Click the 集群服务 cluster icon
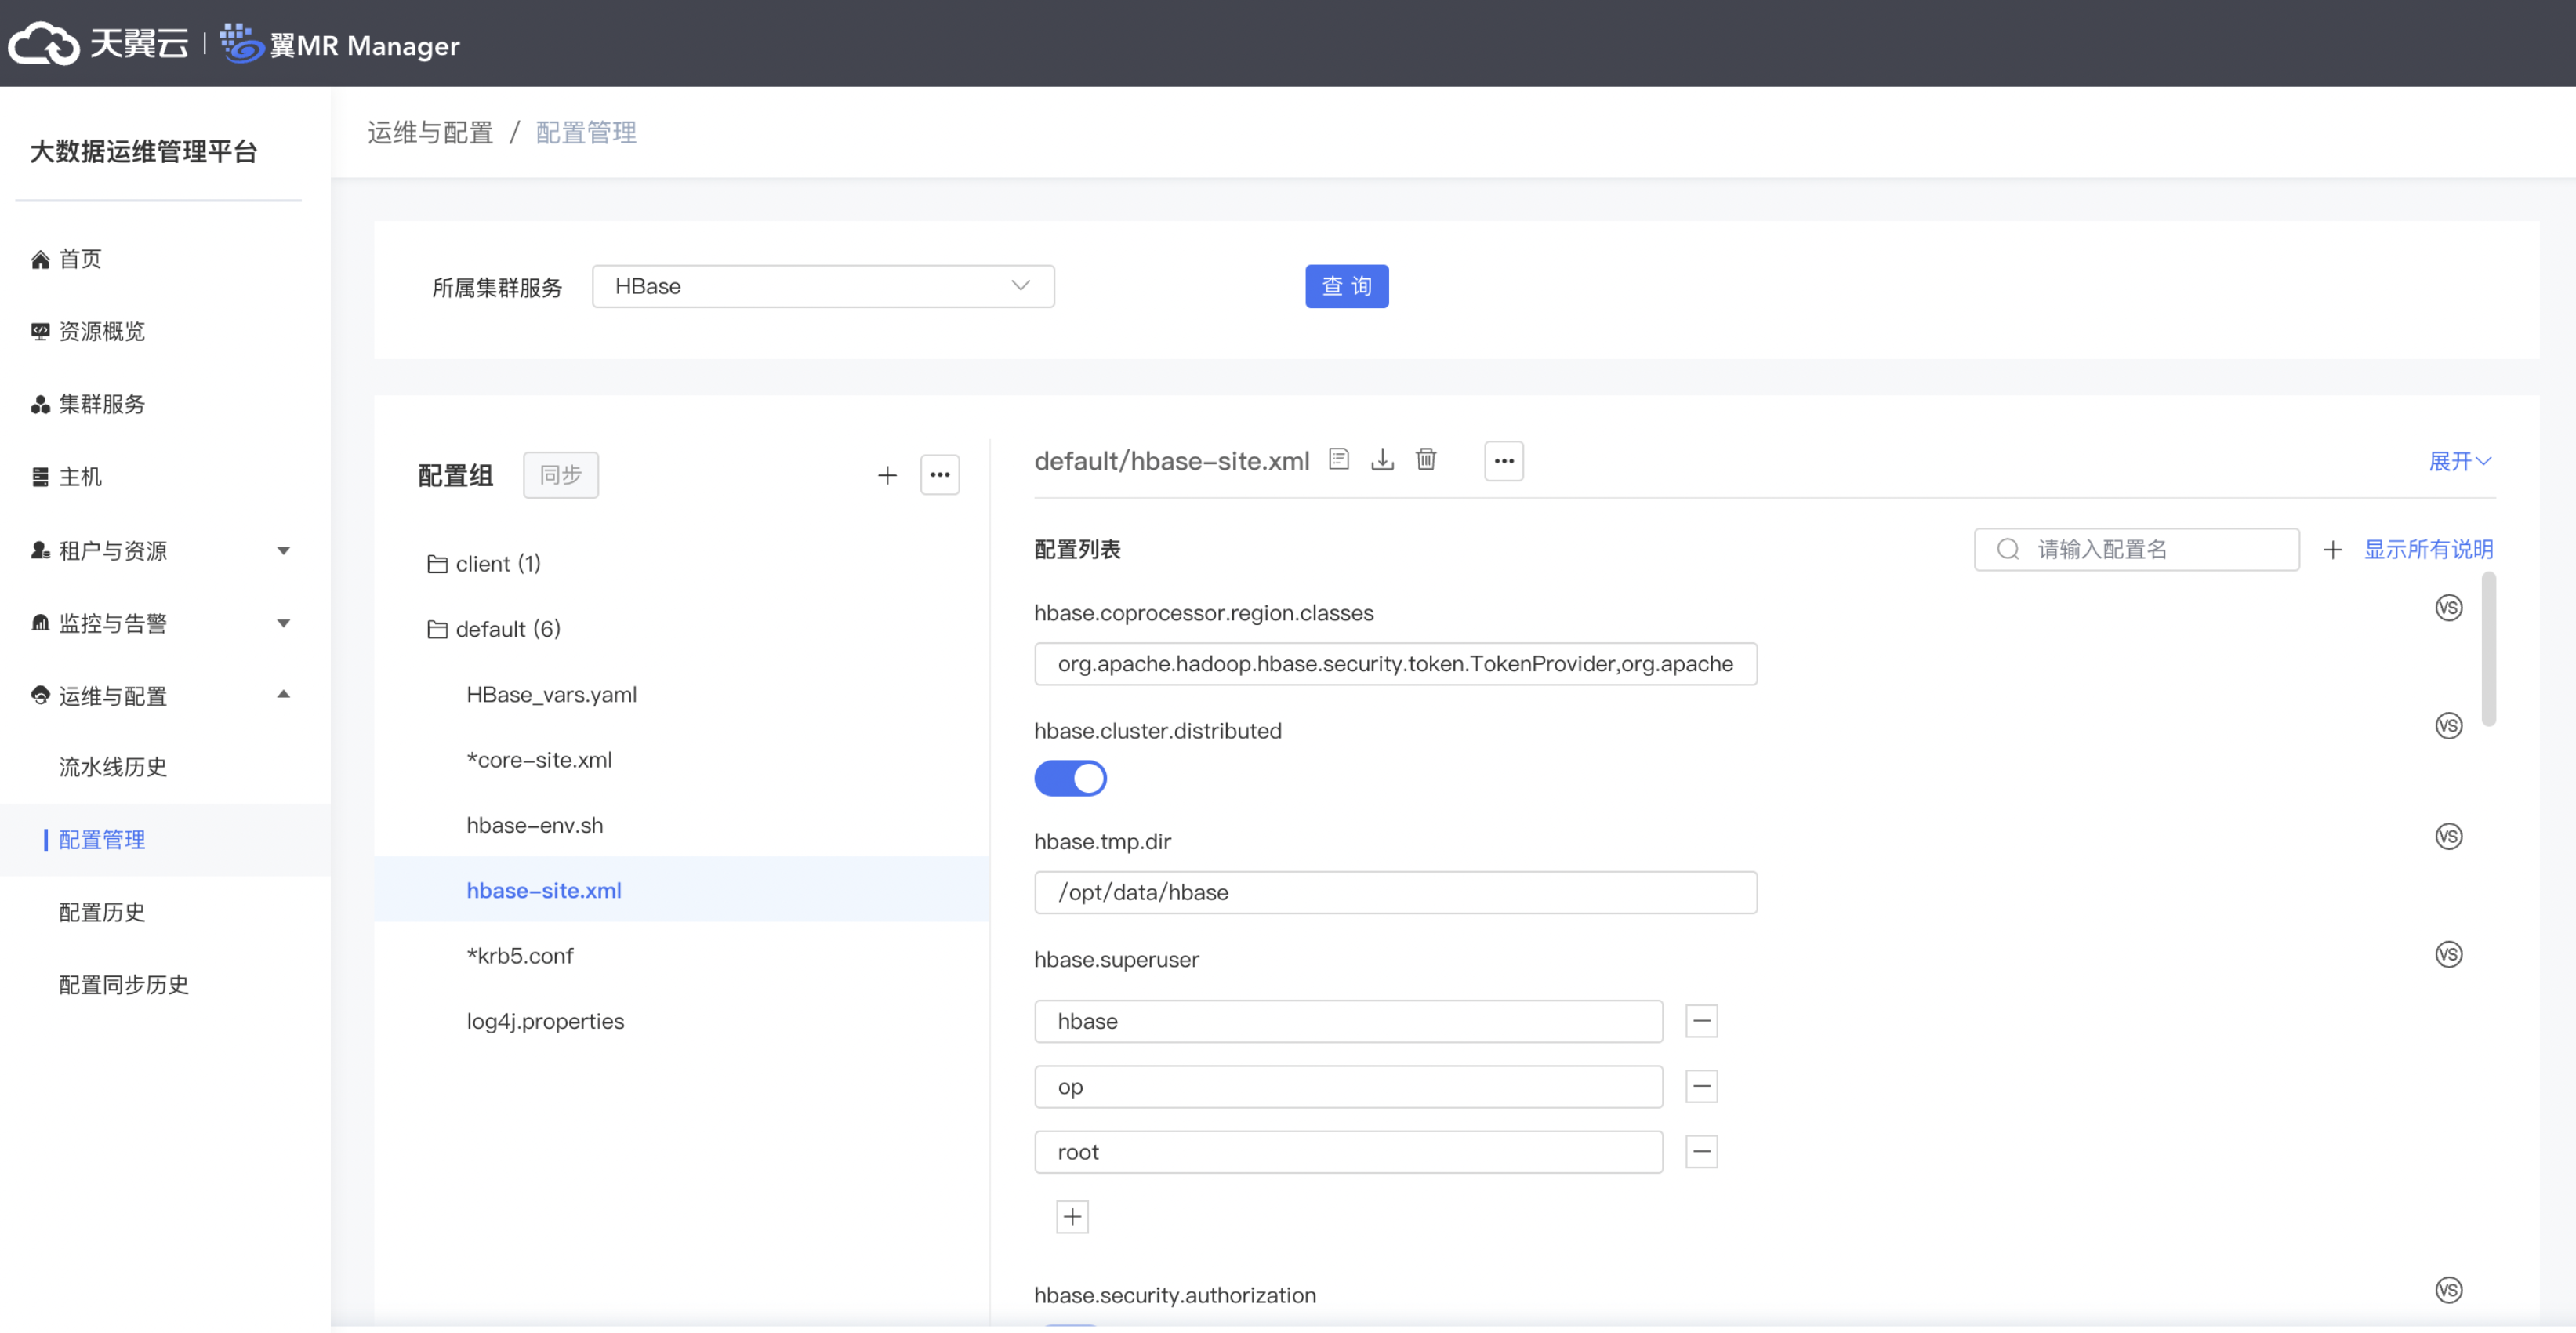 tap(40, 405)
